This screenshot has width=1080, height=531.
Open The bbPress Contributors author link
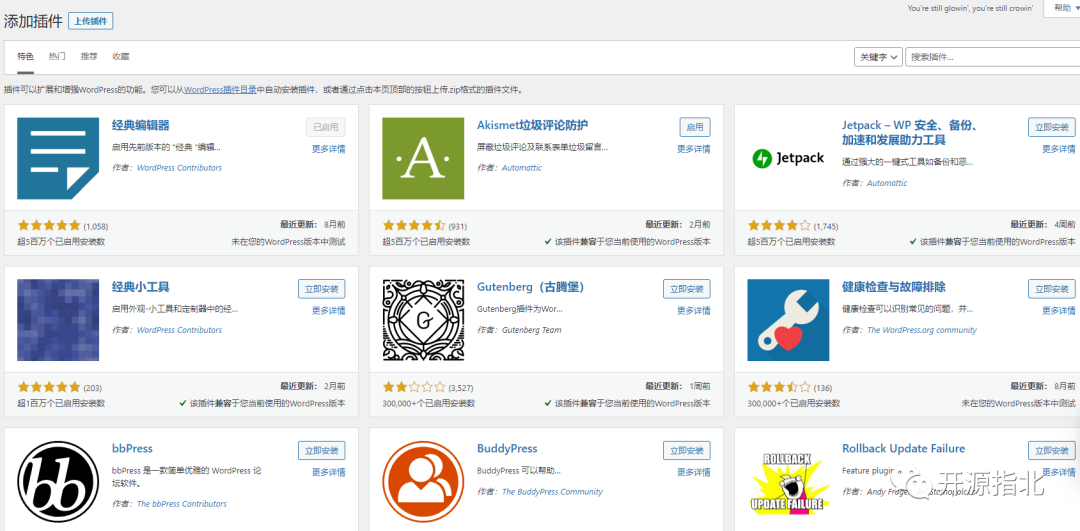pos(182,503)
